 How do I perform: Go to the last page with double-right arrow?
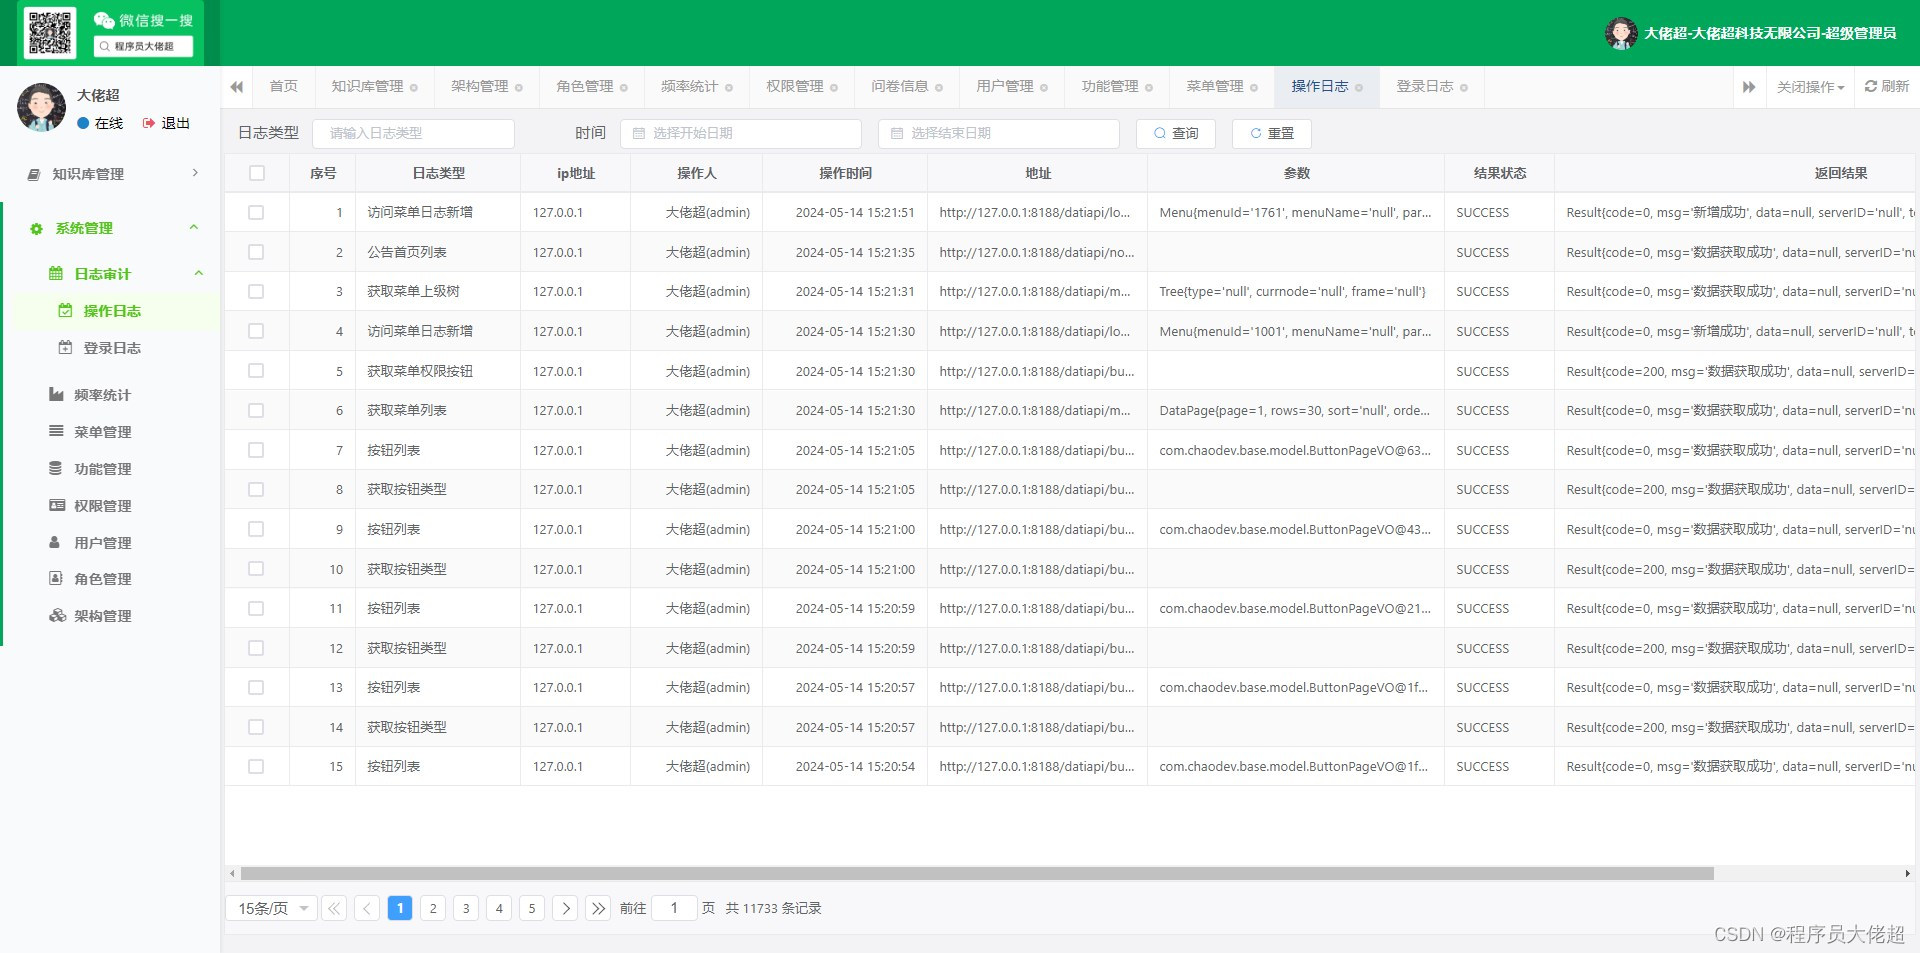[x=598, y=908]
